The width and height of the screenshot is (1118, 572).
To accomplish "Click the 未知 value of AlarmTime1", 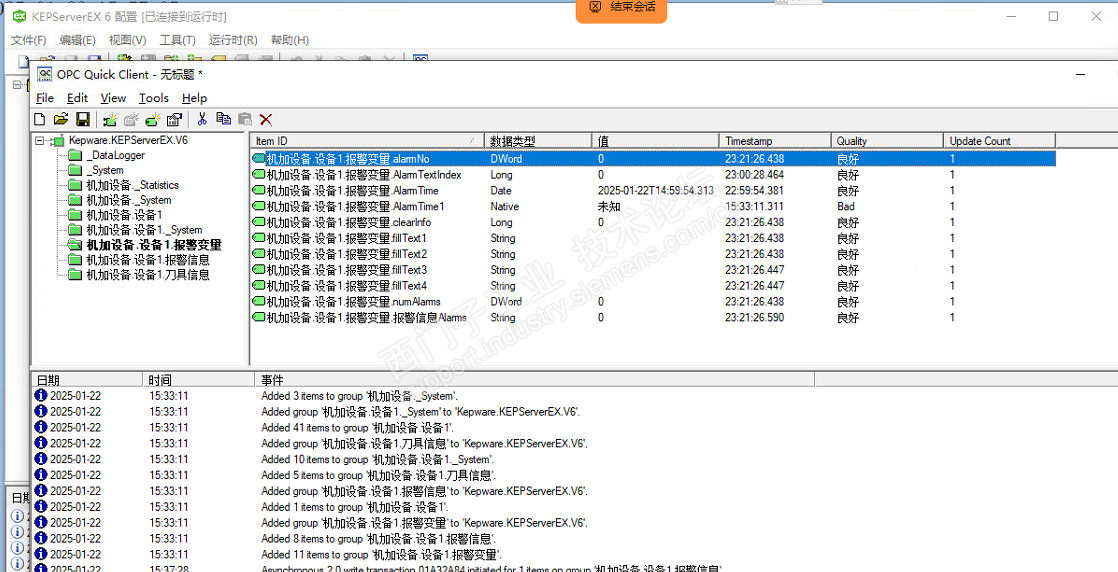I will coord(610,206).
